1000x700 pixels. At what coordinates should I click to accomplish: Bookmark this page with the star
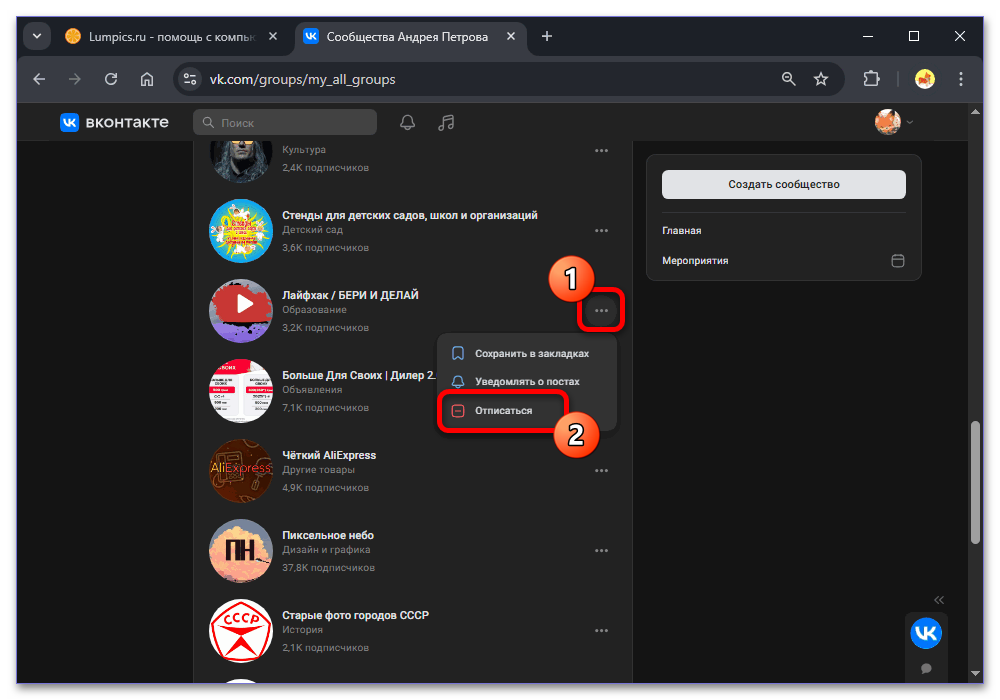(x=821, y=79)
